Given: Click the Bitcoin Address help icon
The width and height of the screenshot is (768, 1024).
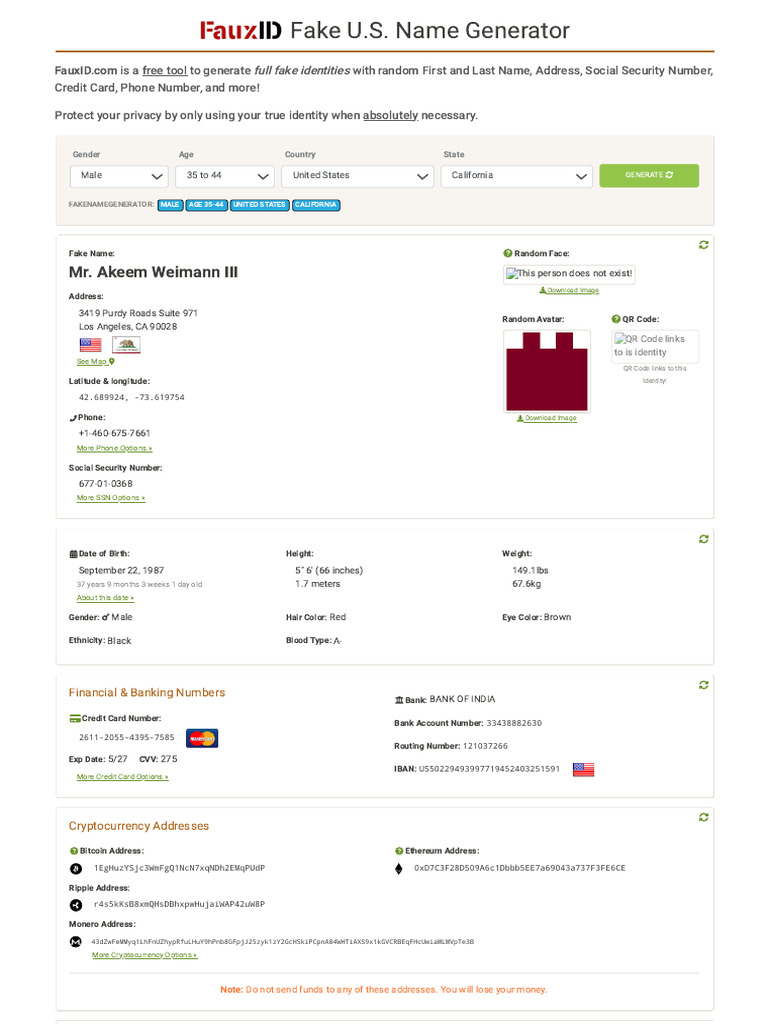Looking at the screenshot, I should (x=74, y=851).
